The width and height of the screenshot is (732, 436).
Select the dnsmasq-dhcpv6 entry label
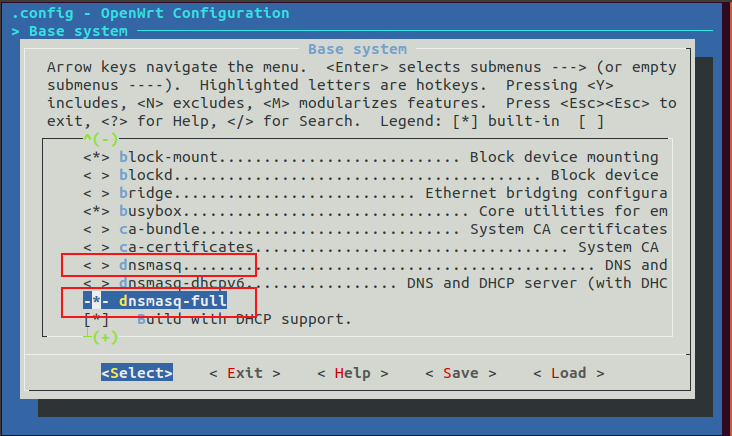tap(182, 283)
